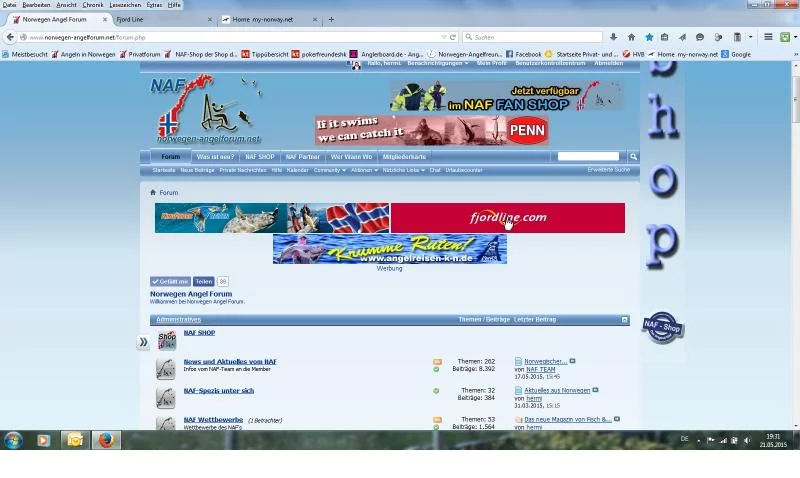Click the PENN advertisement banner

[432, 130]
